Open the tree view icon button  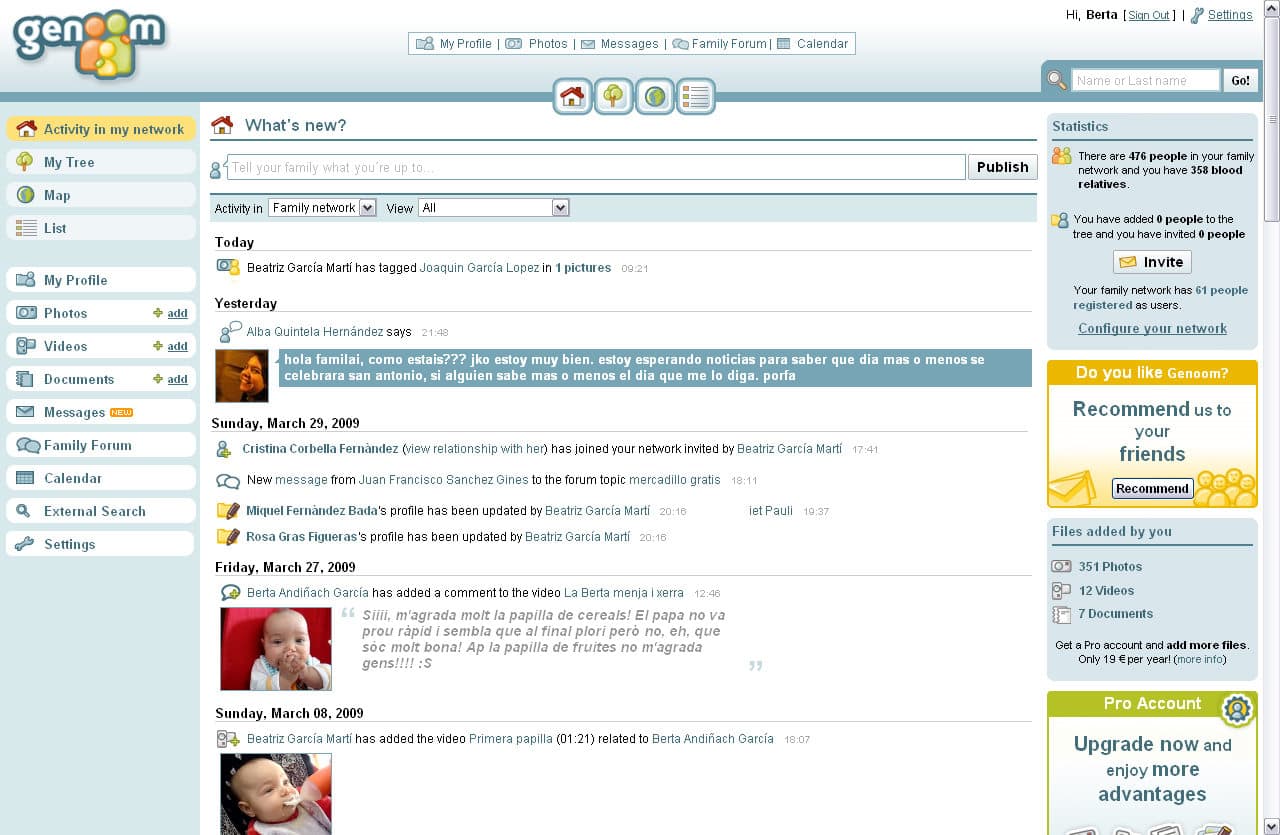coord(613,96)
